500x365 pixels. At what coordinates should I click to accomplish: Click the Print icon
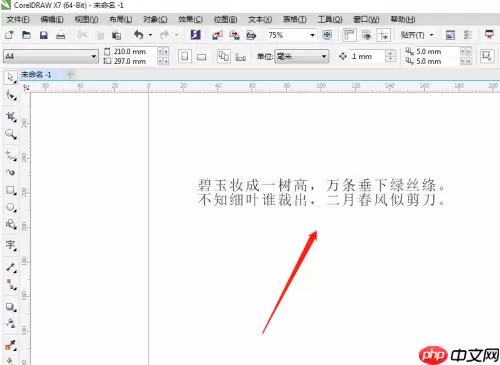point(61,35)
